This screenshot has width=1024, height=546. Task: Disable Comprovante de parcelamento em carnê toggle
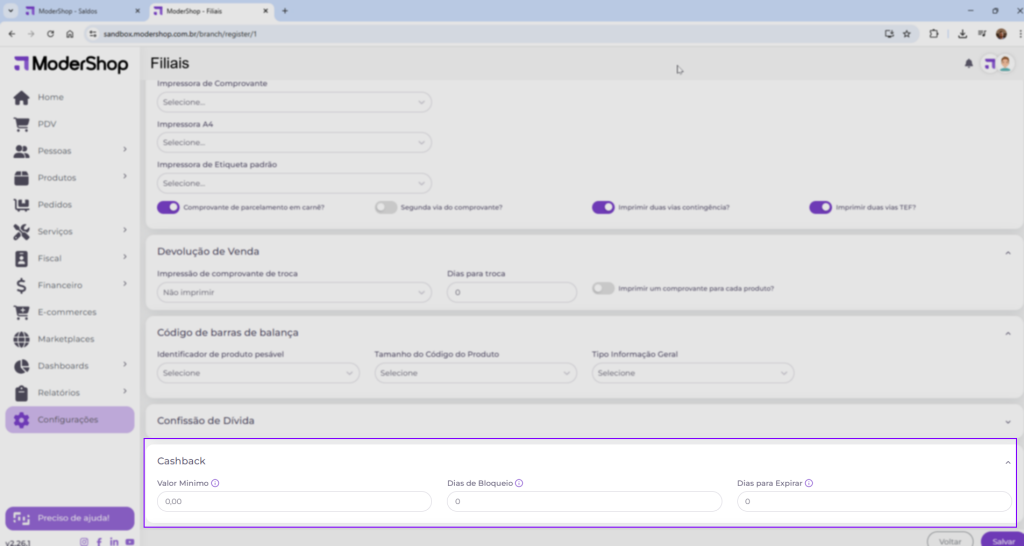point(168,207)
